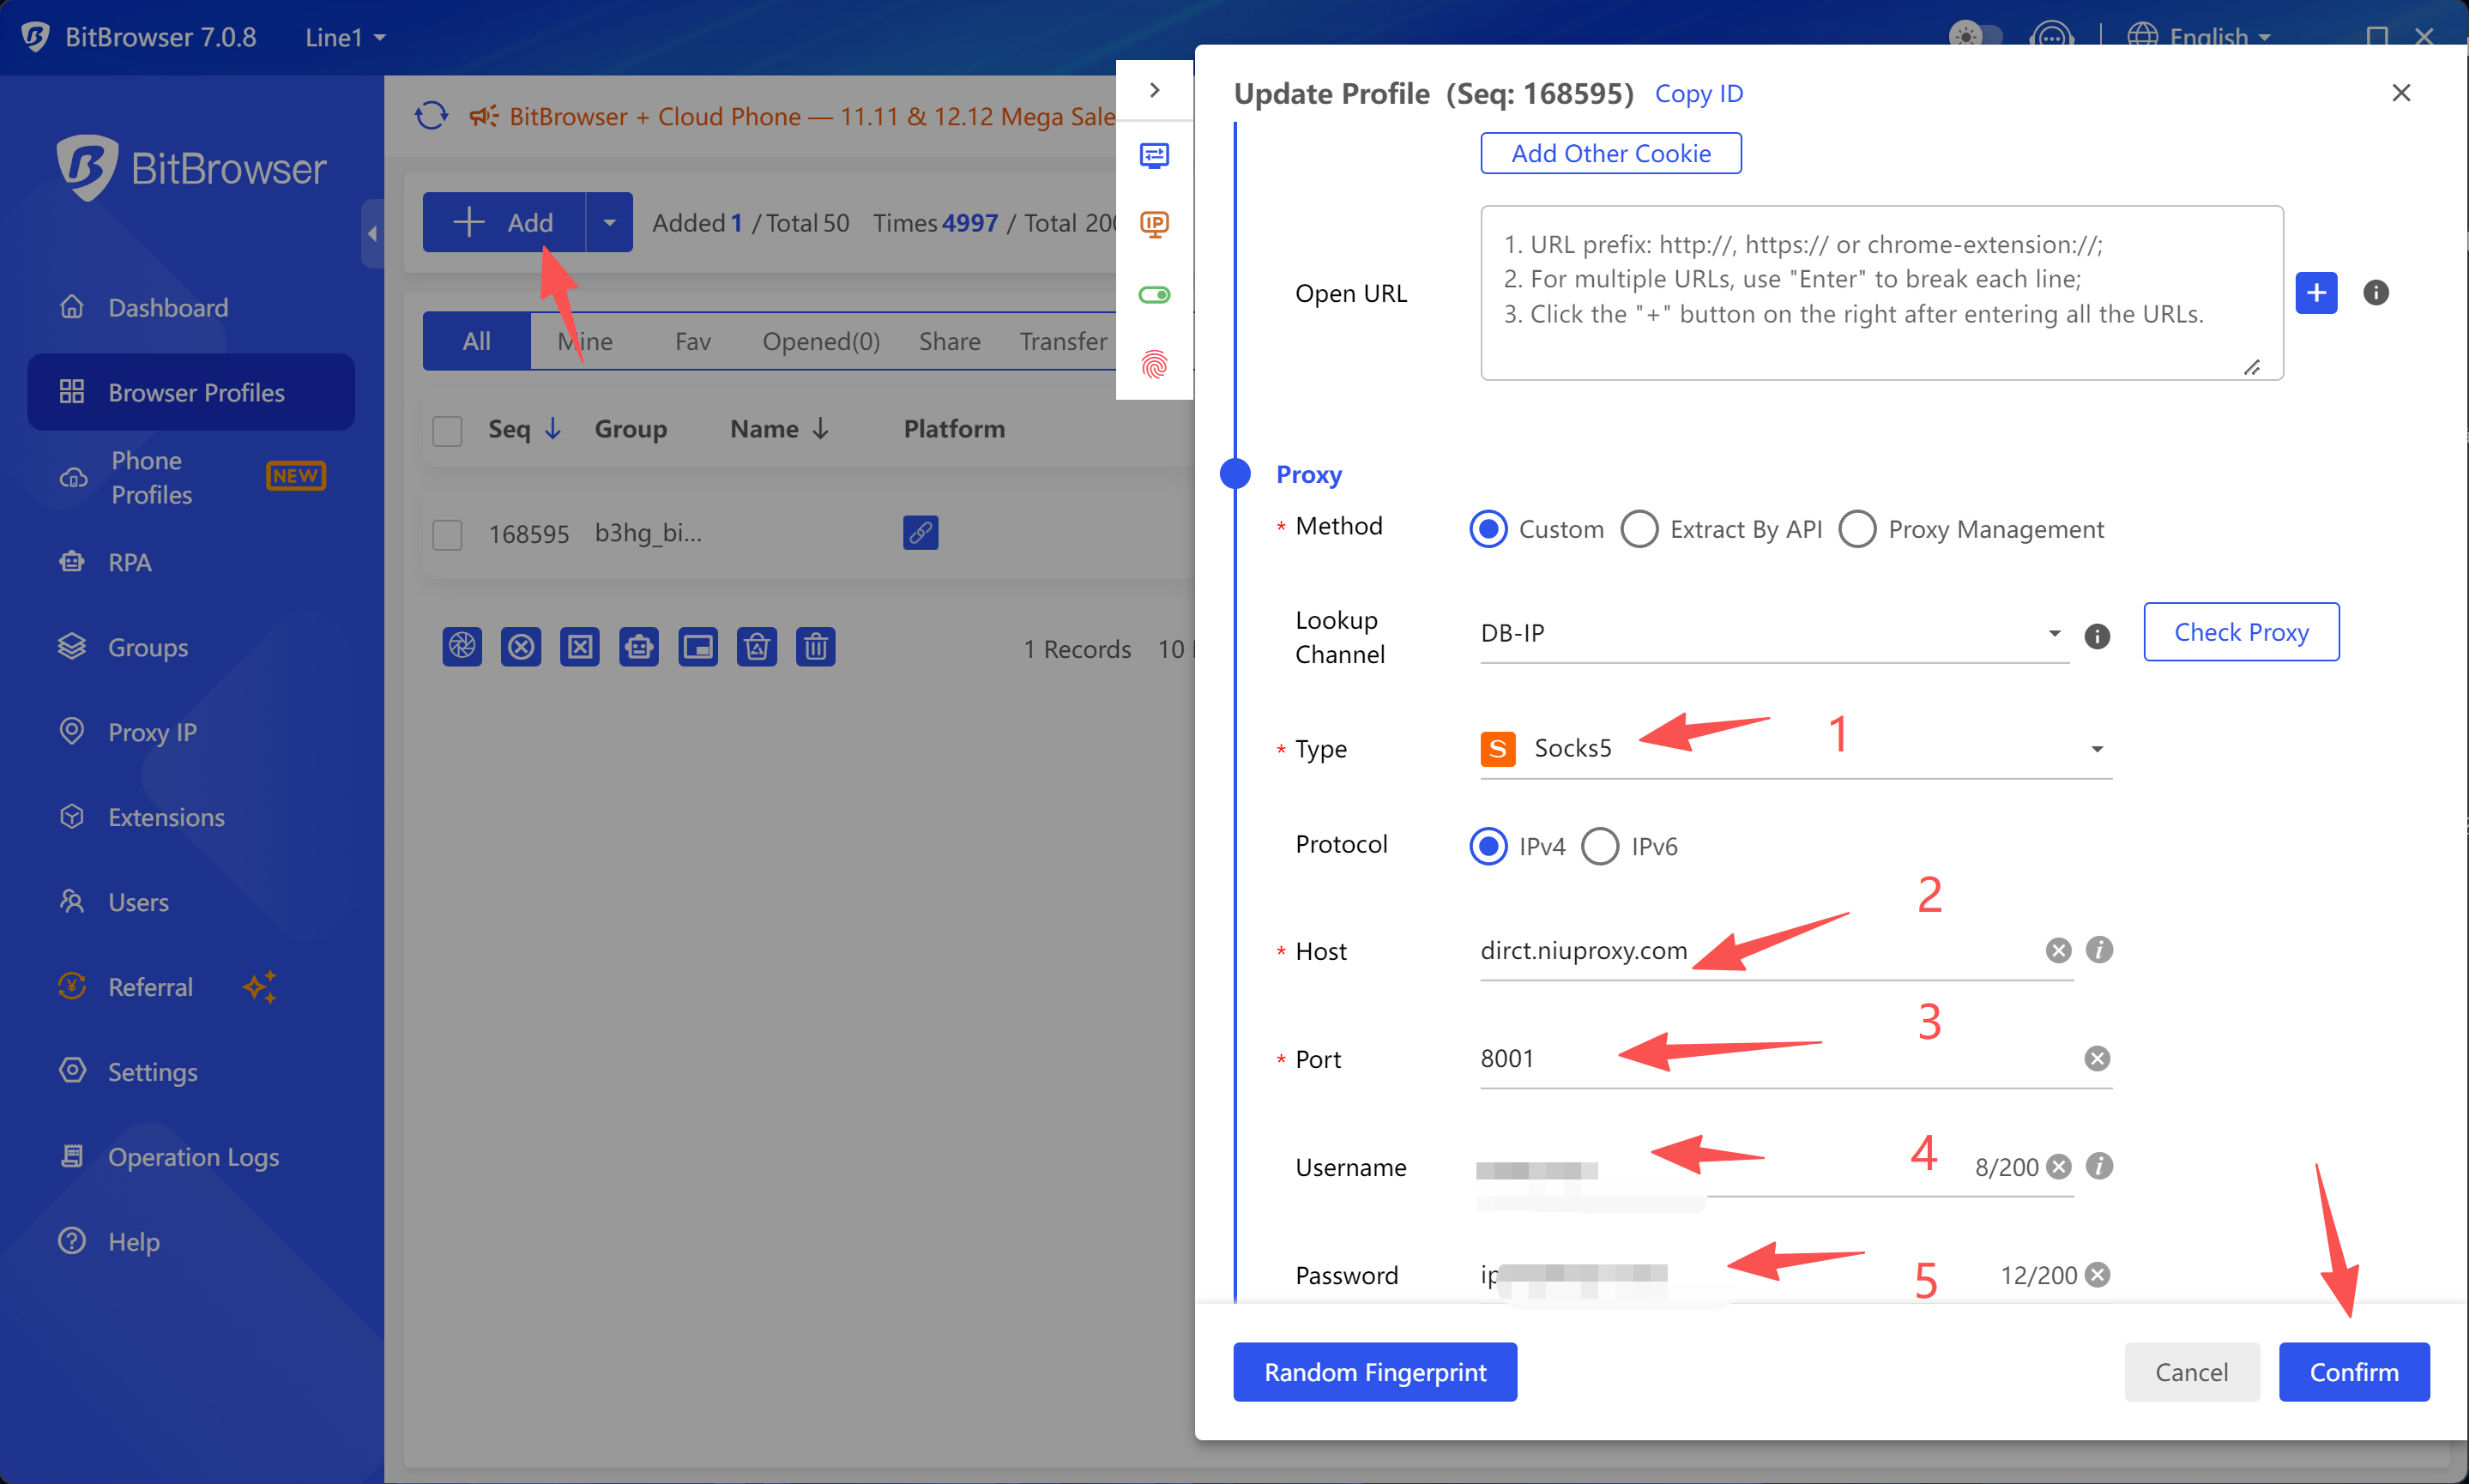Click the aperture icon in the batch toolbar

click(462, 647)
